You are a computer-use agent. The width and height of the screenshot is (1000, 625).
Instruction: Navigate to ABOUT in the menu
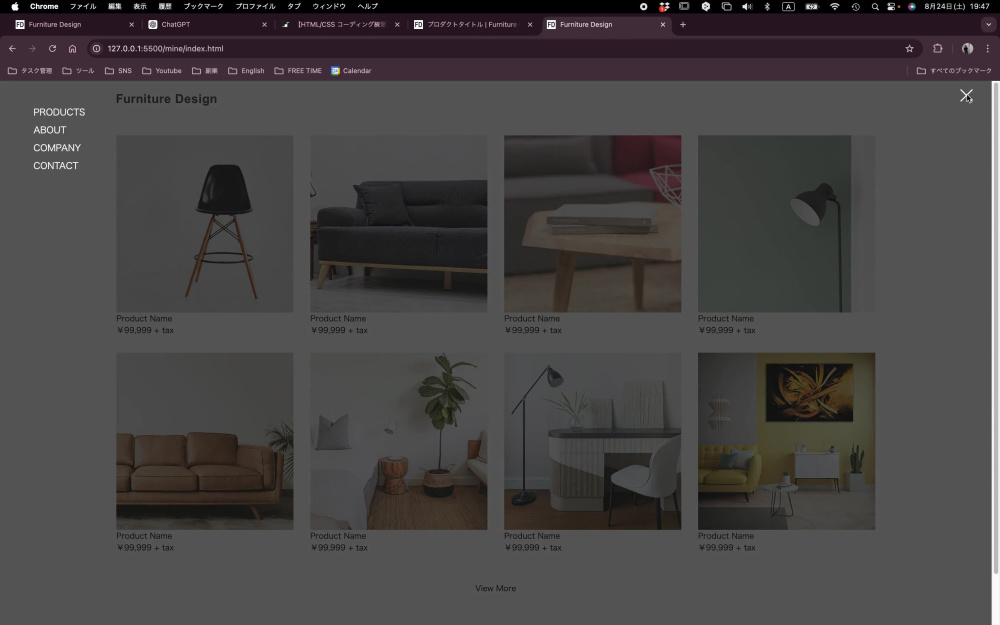coord(50,130)
